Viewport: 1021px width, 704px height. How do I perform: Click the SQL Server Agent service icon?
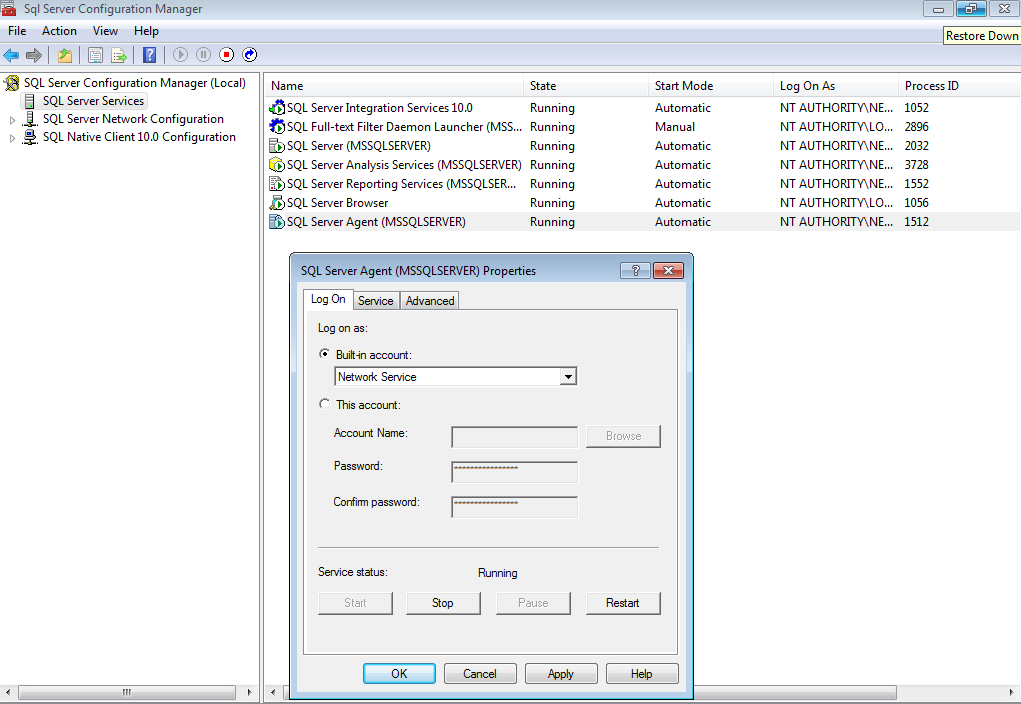pos(277,221)
